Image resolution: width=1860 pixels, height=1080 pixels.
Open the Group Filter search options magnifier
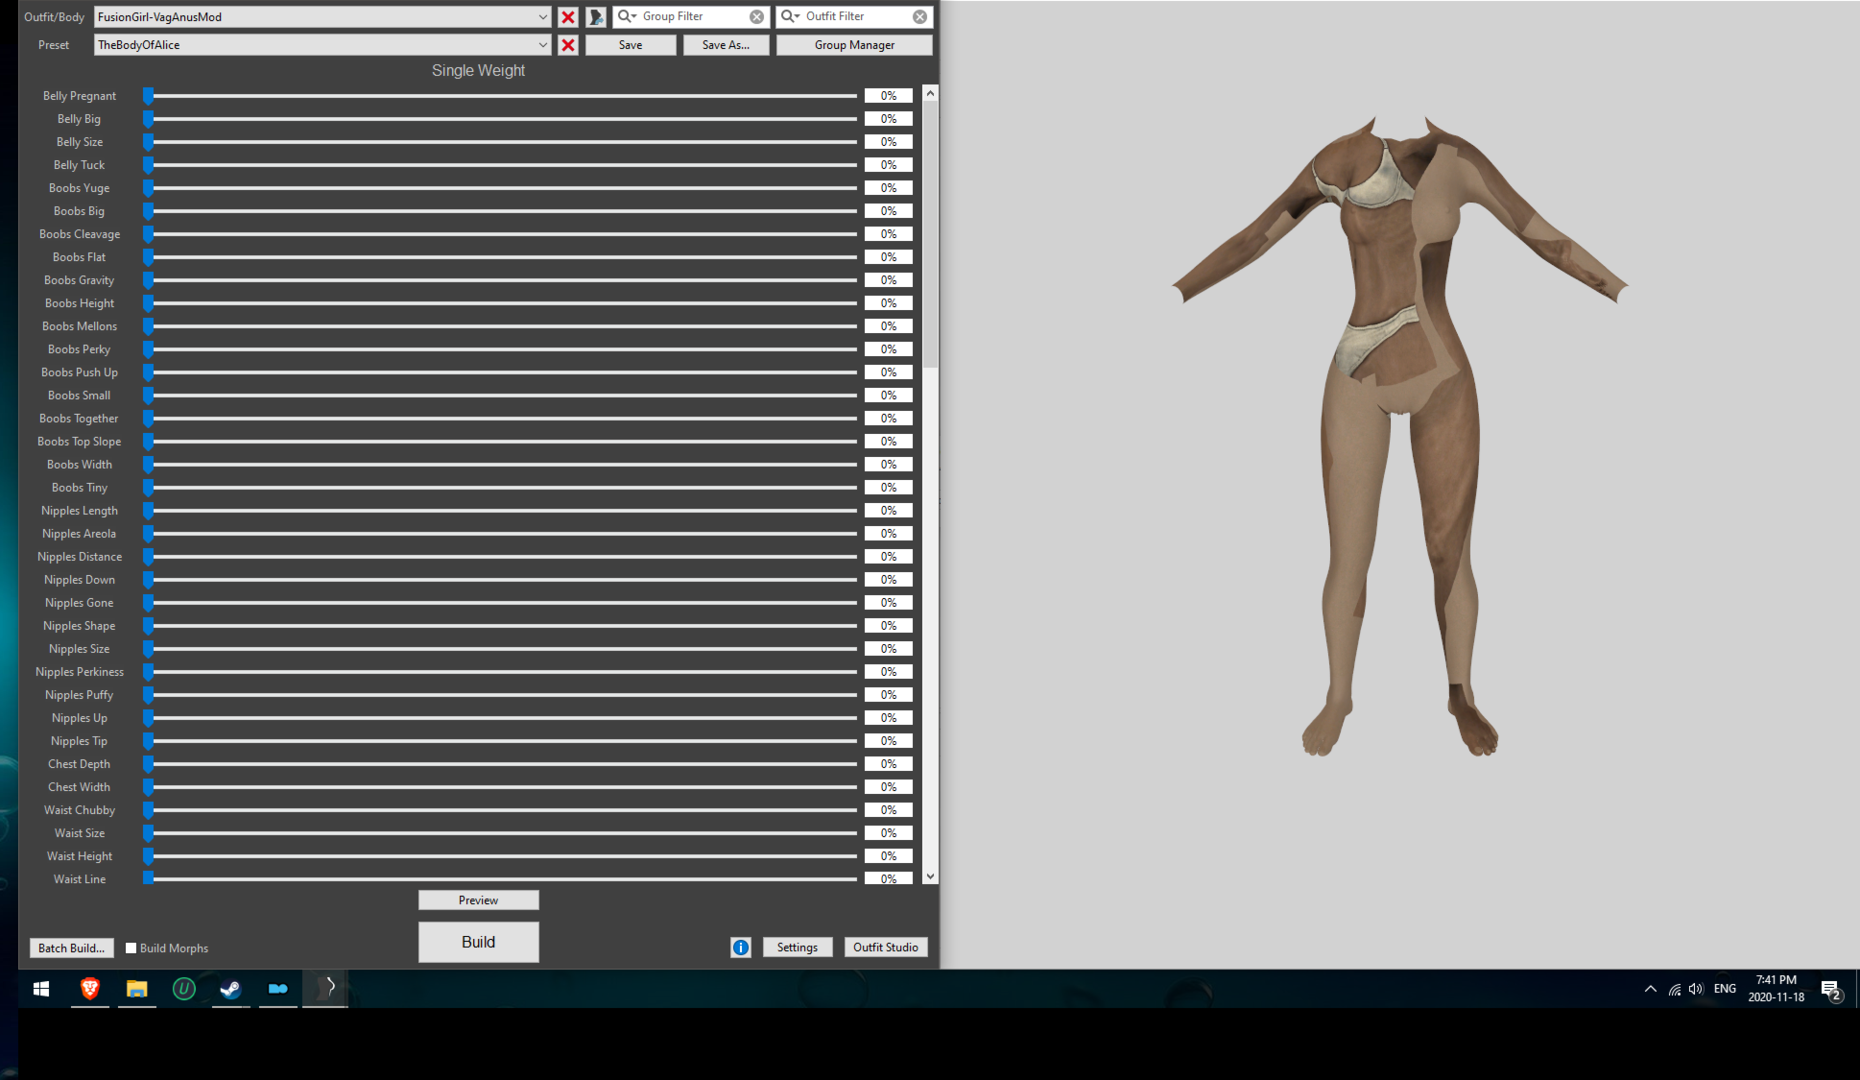pyautogui.click(x=627, y=16)
